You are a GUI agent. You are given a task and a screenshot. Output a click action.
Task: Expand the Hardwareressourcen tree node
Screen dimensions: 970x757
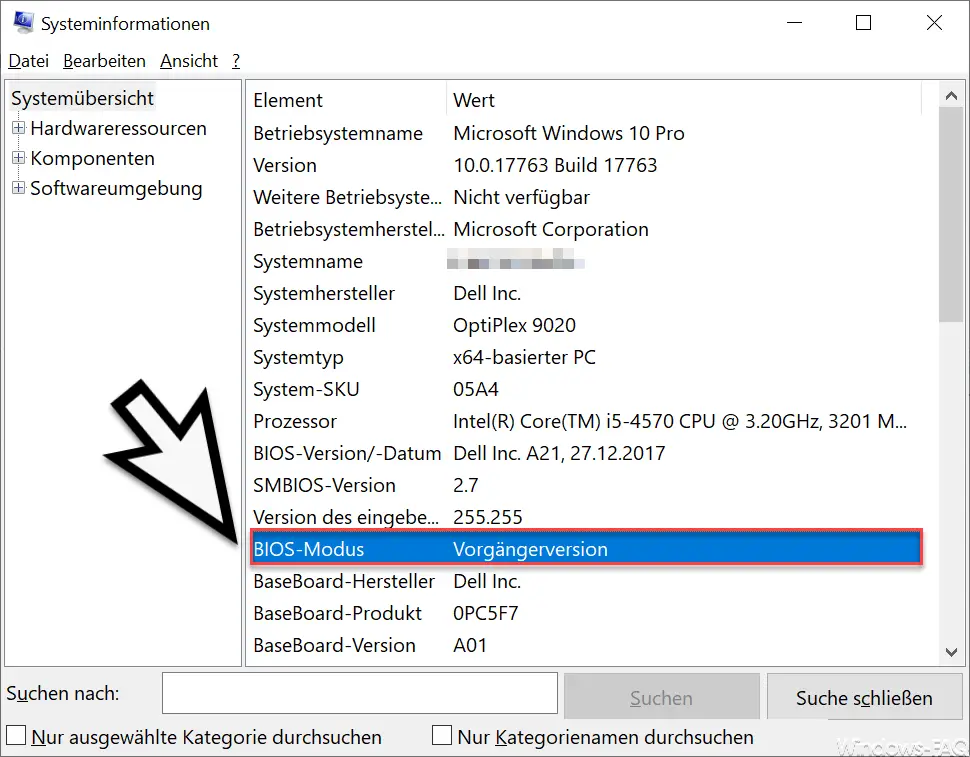(19, 128)
